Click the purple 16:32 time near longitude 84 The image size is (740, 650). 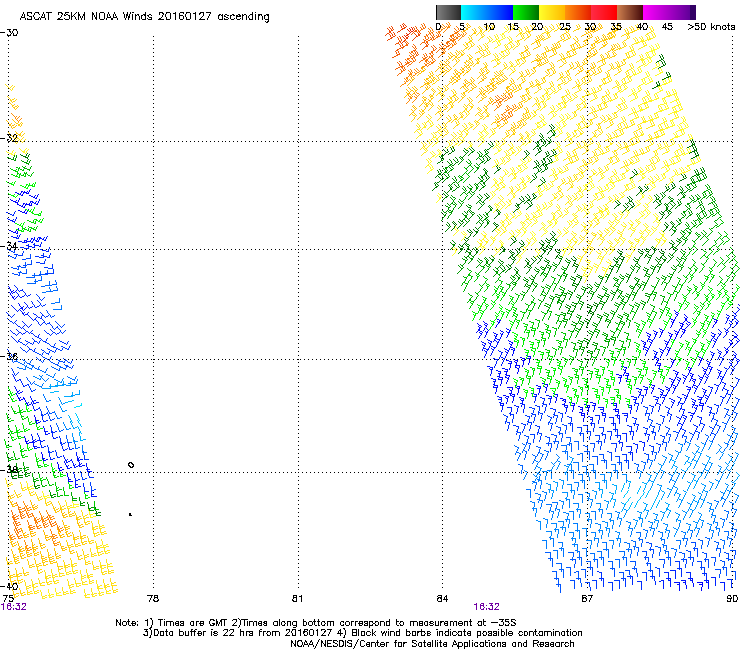click(x=487, y=607)
